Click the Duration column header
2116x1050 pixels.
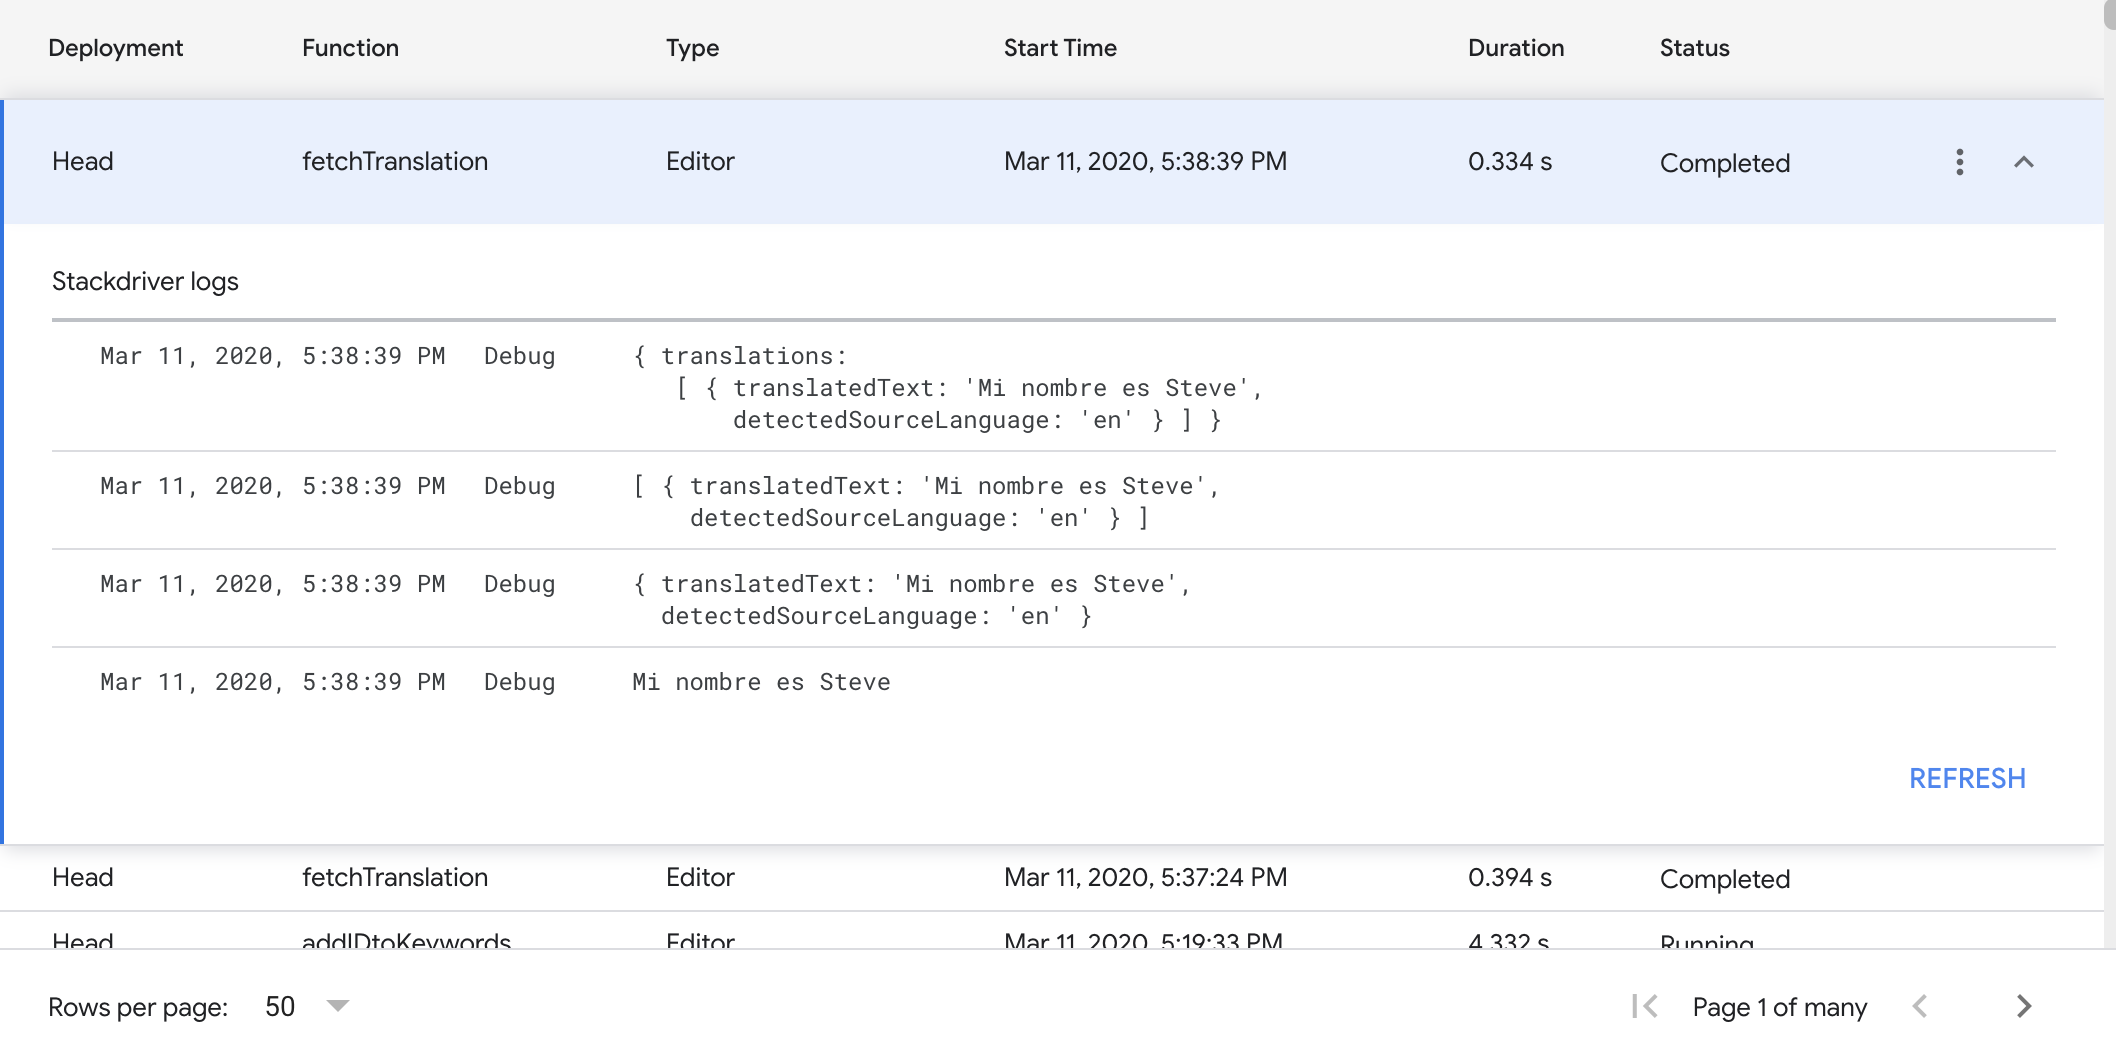point(1515,48)
